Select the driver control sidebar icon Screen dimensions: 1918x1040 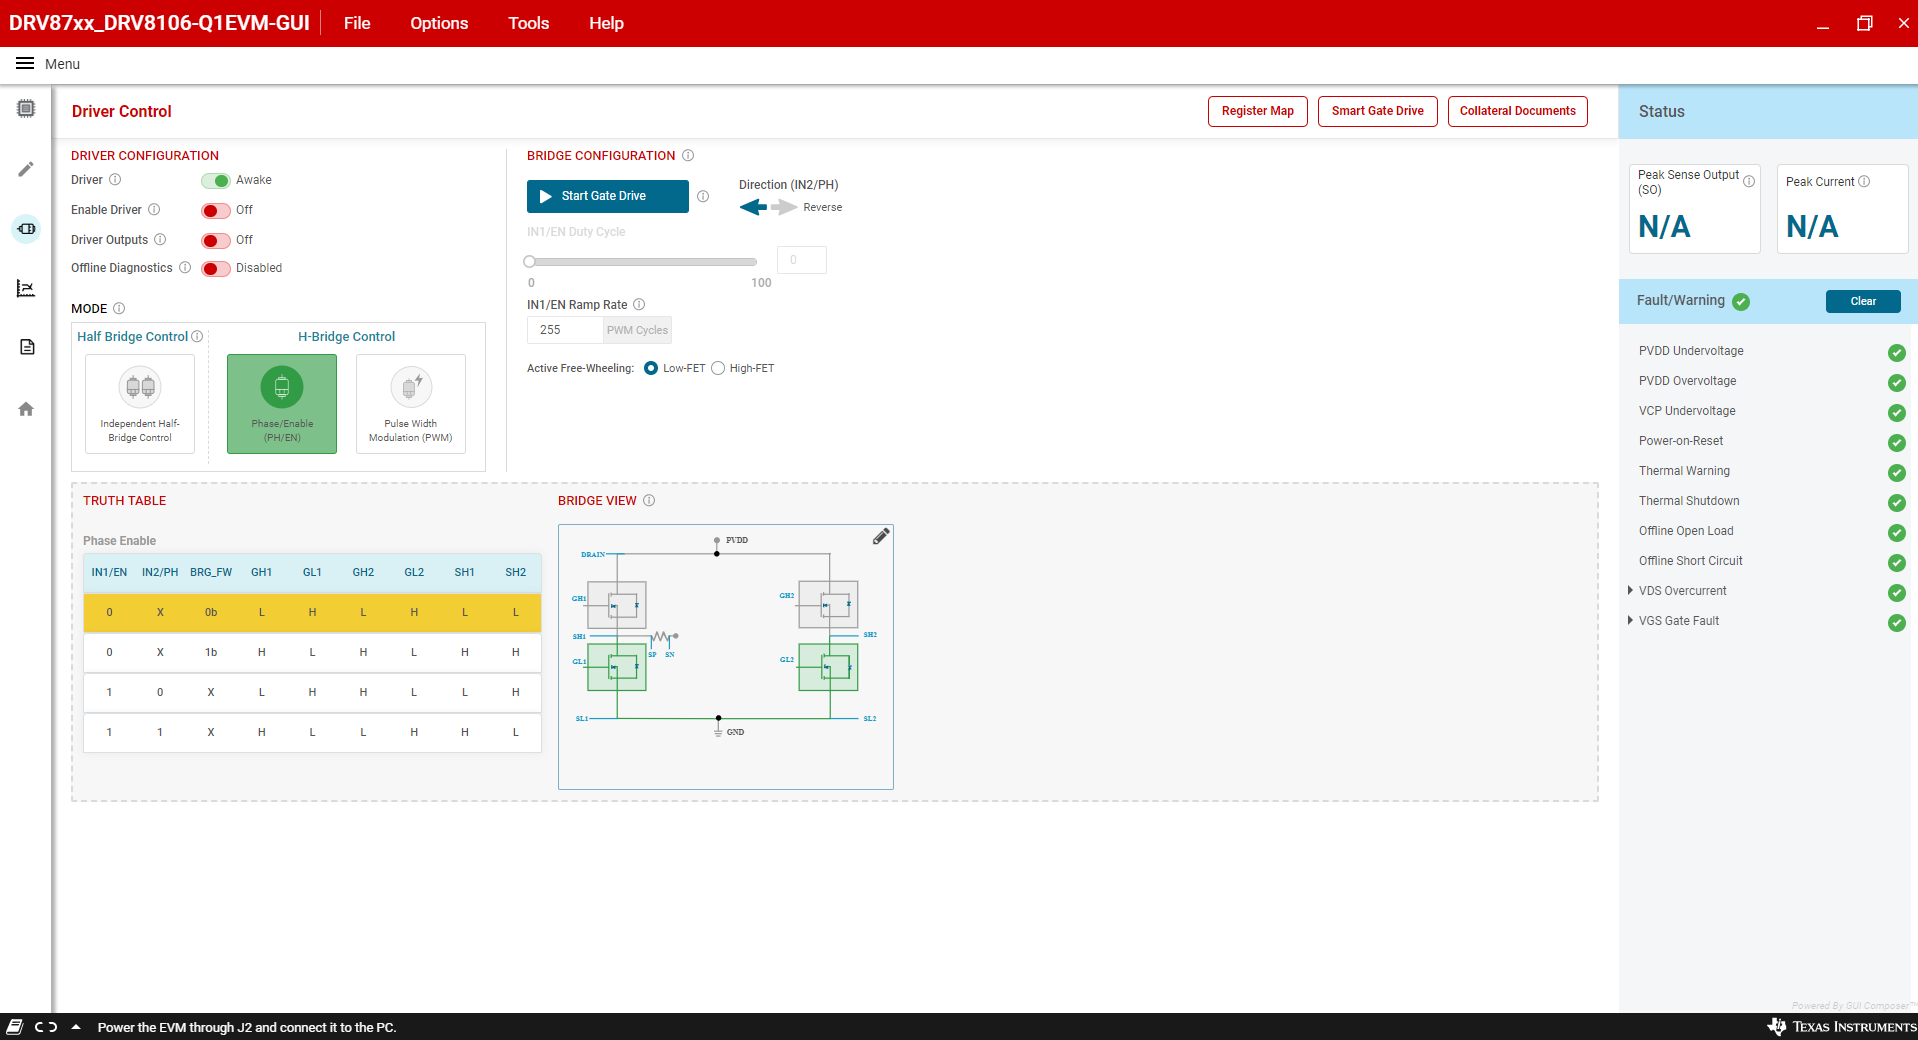point(26,229)
